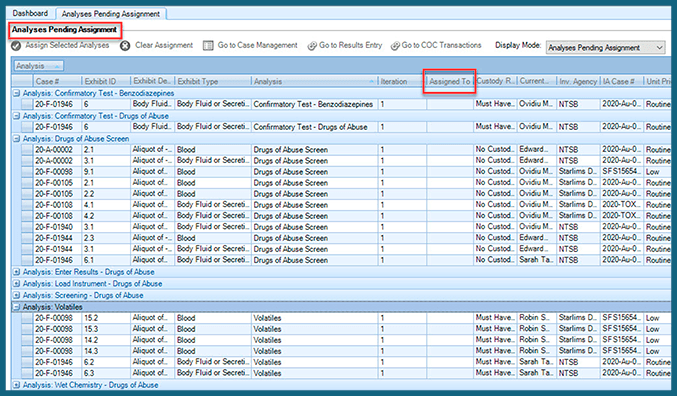This screenshot has height=396, width=677.
Task: Sort by the Analysis column header
Action: (x=314, y=81)
